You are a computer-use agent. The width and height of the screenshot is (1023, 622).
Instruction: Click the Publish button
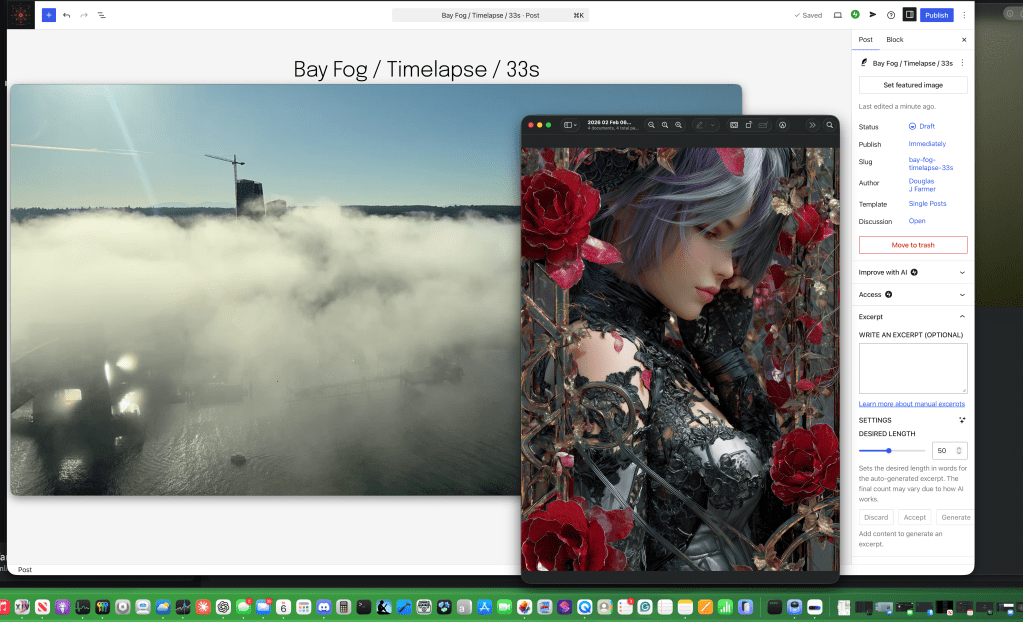tap(936, 15)
